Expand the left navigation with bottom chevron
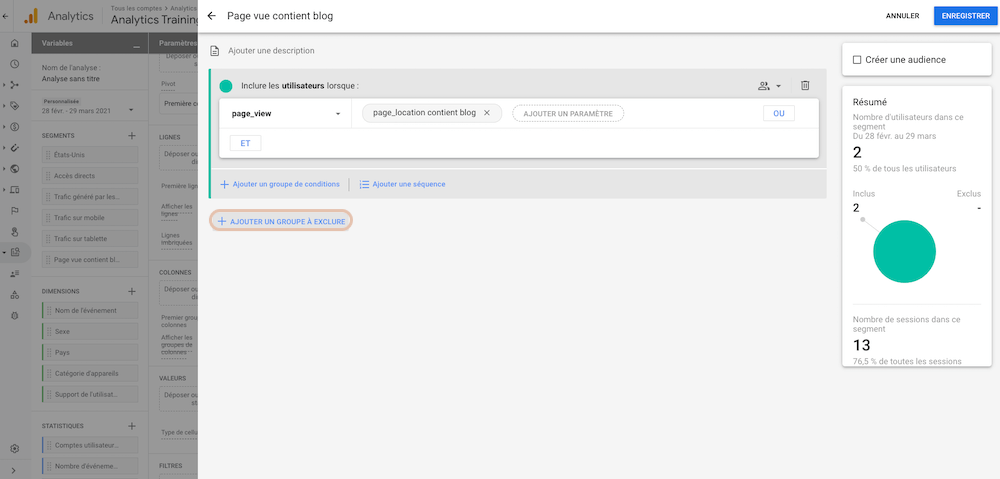Viewport: 1000px width, 479px height. (x=15, y=470)
